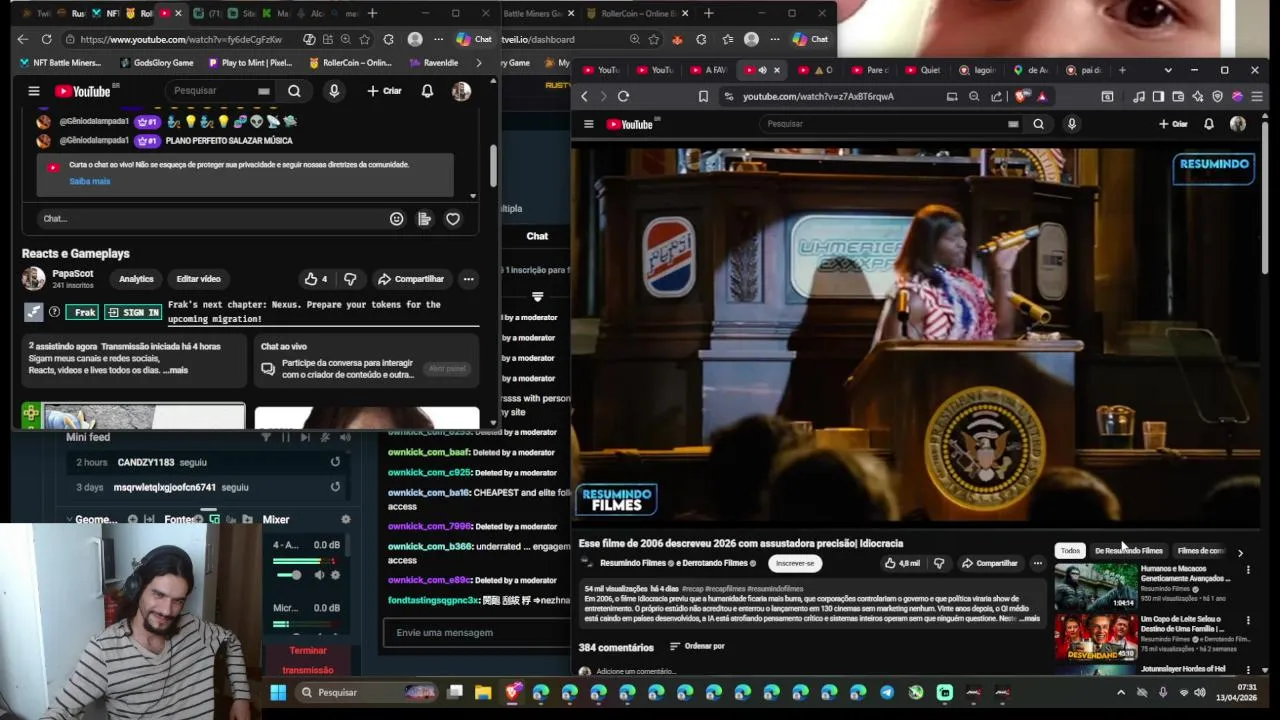Open Analytics for the stream

coord(136,279)
